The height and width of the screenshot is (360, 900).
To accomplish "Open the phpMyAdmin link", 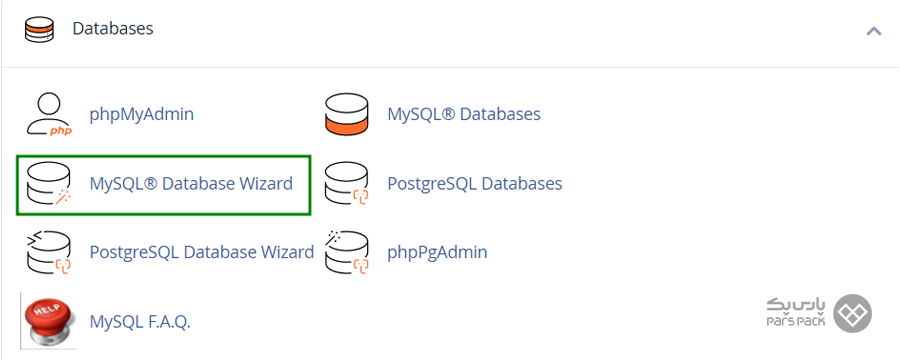I will click(x=141, y=114).
